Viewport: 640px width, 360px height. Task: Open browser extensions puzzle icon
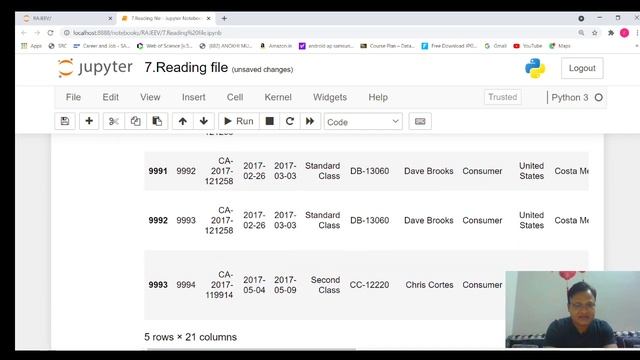[x=611, y=33]
